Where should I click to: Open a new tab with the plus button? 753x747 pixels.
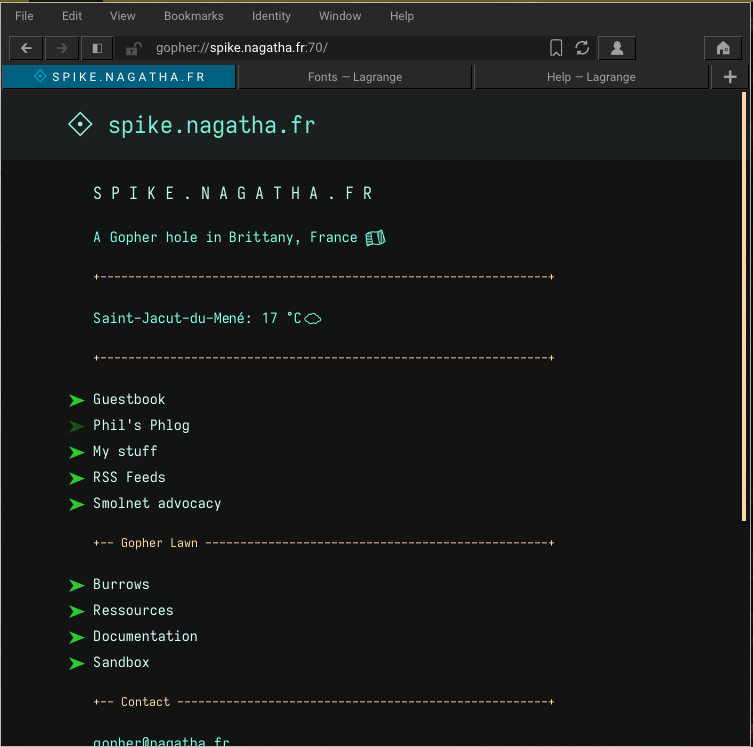pos(730,77)
